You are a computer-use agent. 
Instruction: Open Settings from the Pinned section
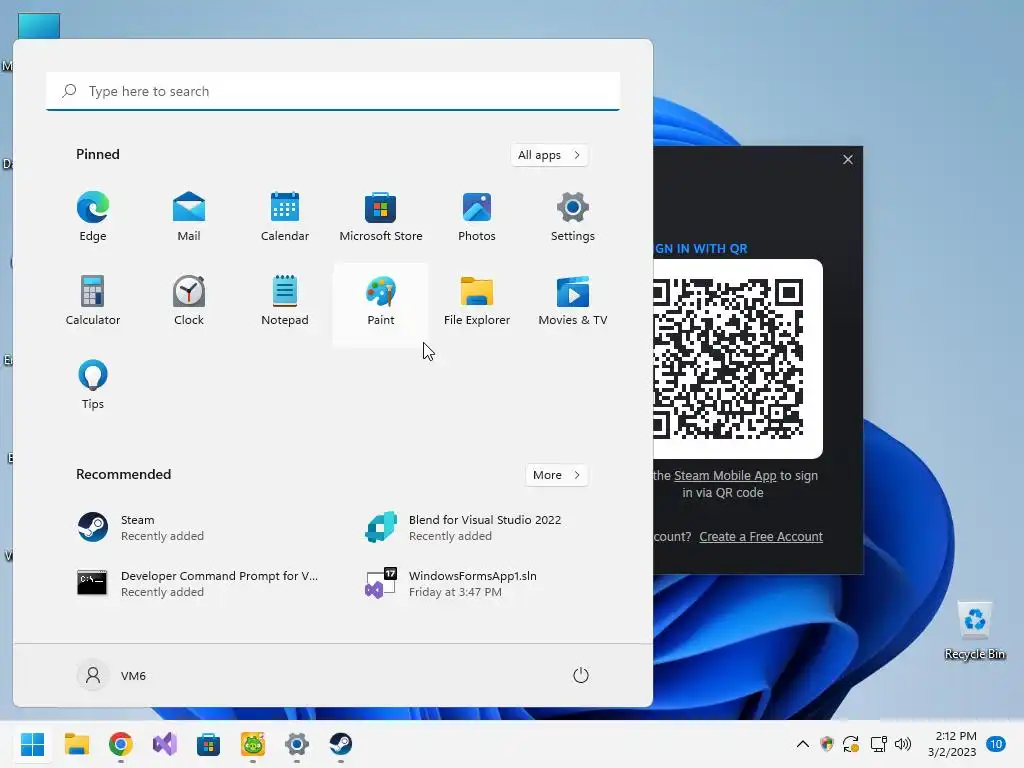tap(573, 217)
